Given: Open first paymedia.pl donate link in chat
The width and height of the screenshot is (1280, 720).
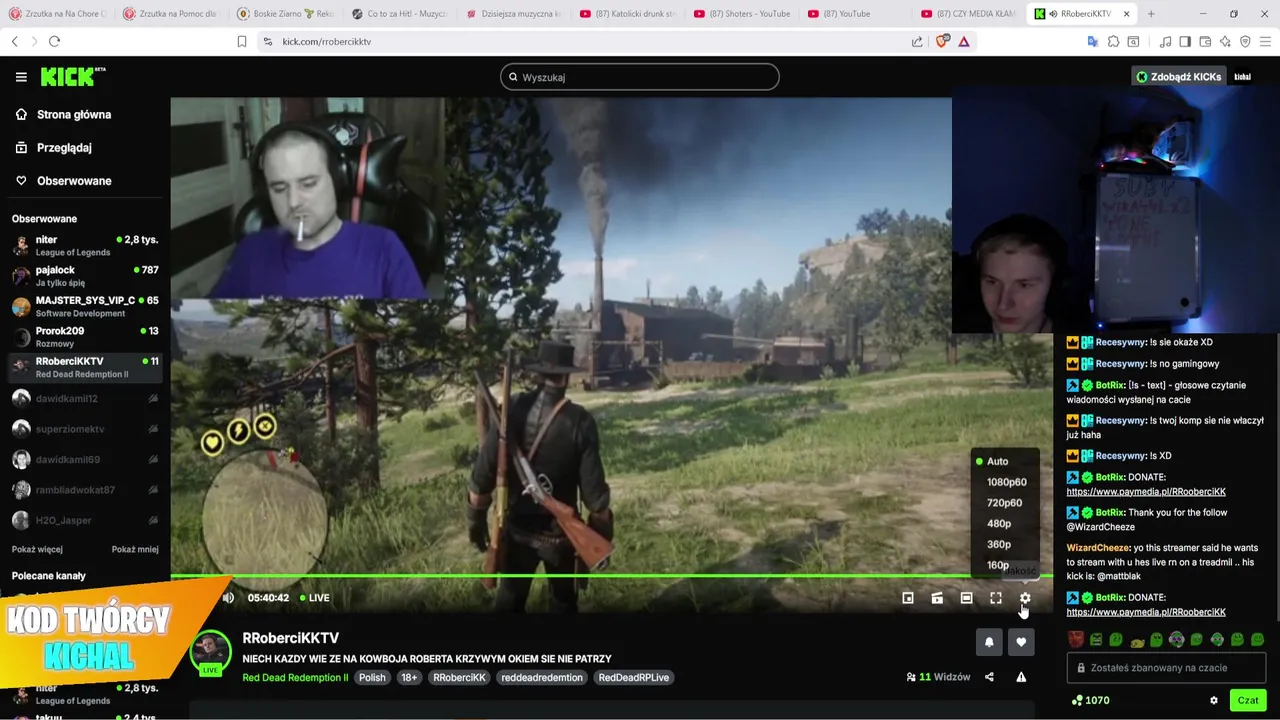Looking at the screenshot, I should coord(1146,492).
